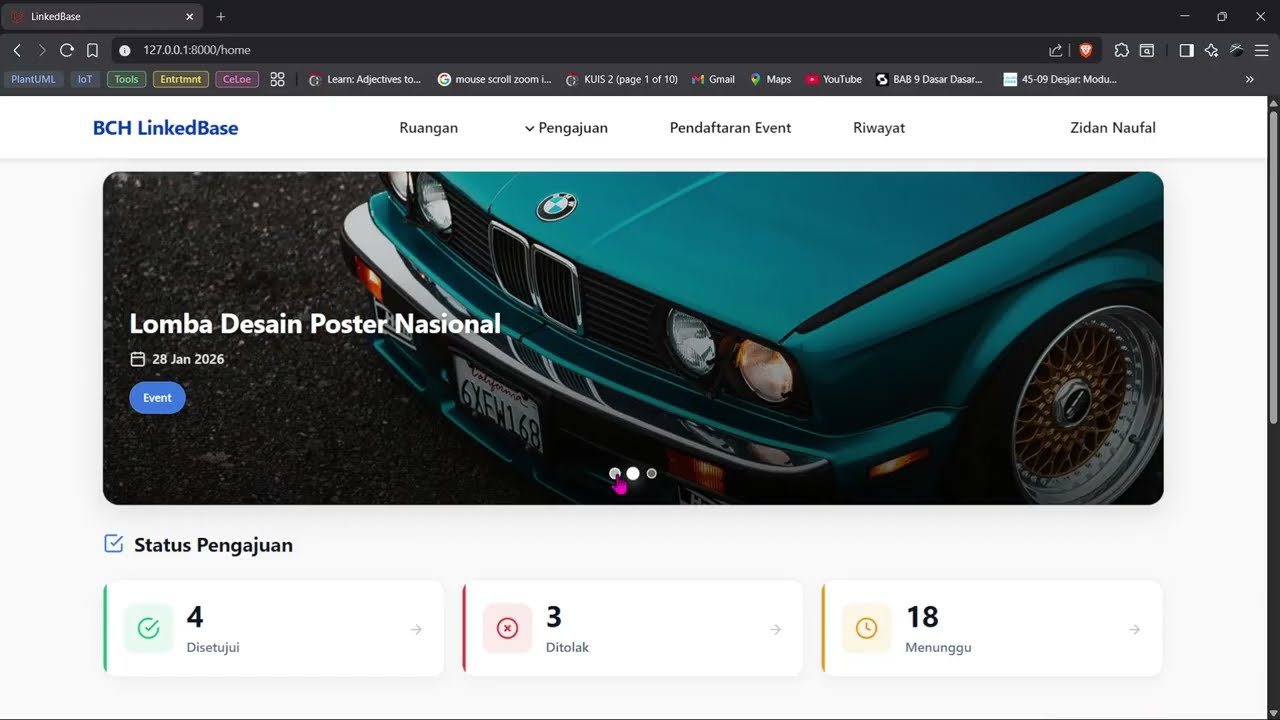
Task: Click the checkbox icon beside Status Pengajuan
Action: pos(113,544)
